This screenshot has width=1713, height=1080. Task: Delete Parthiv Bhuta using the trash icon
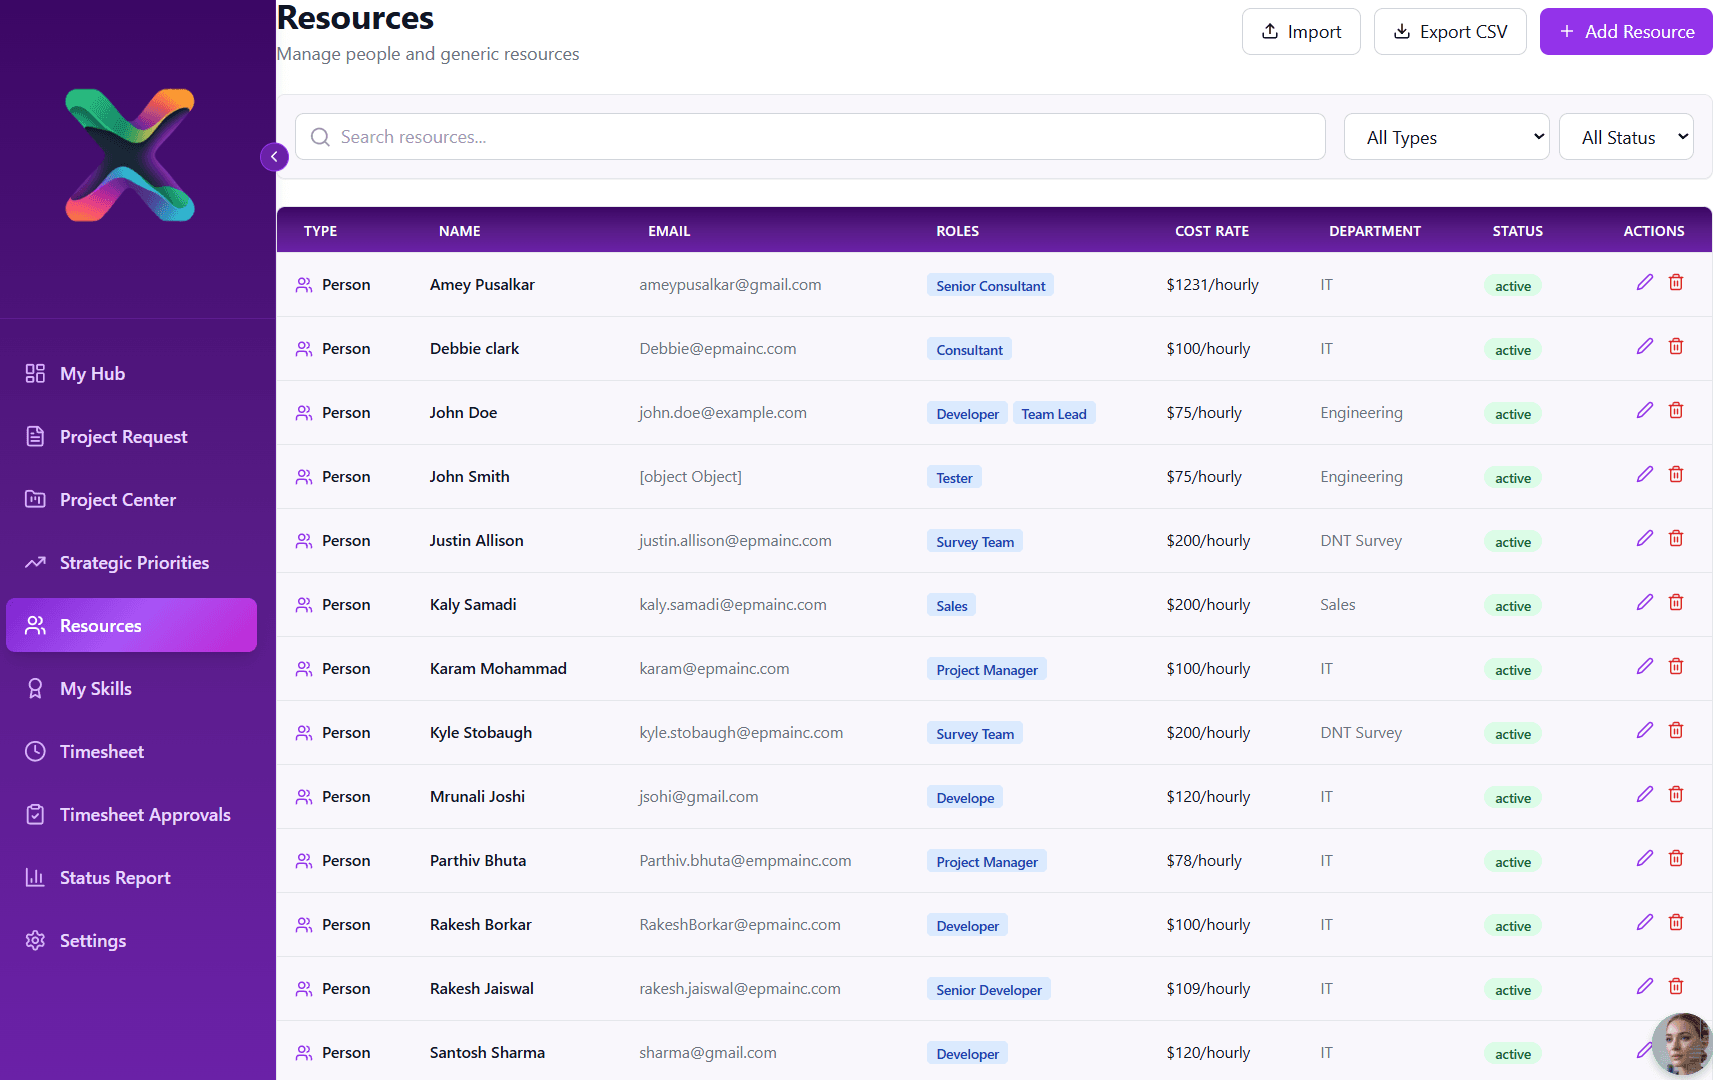point(1676,859)
